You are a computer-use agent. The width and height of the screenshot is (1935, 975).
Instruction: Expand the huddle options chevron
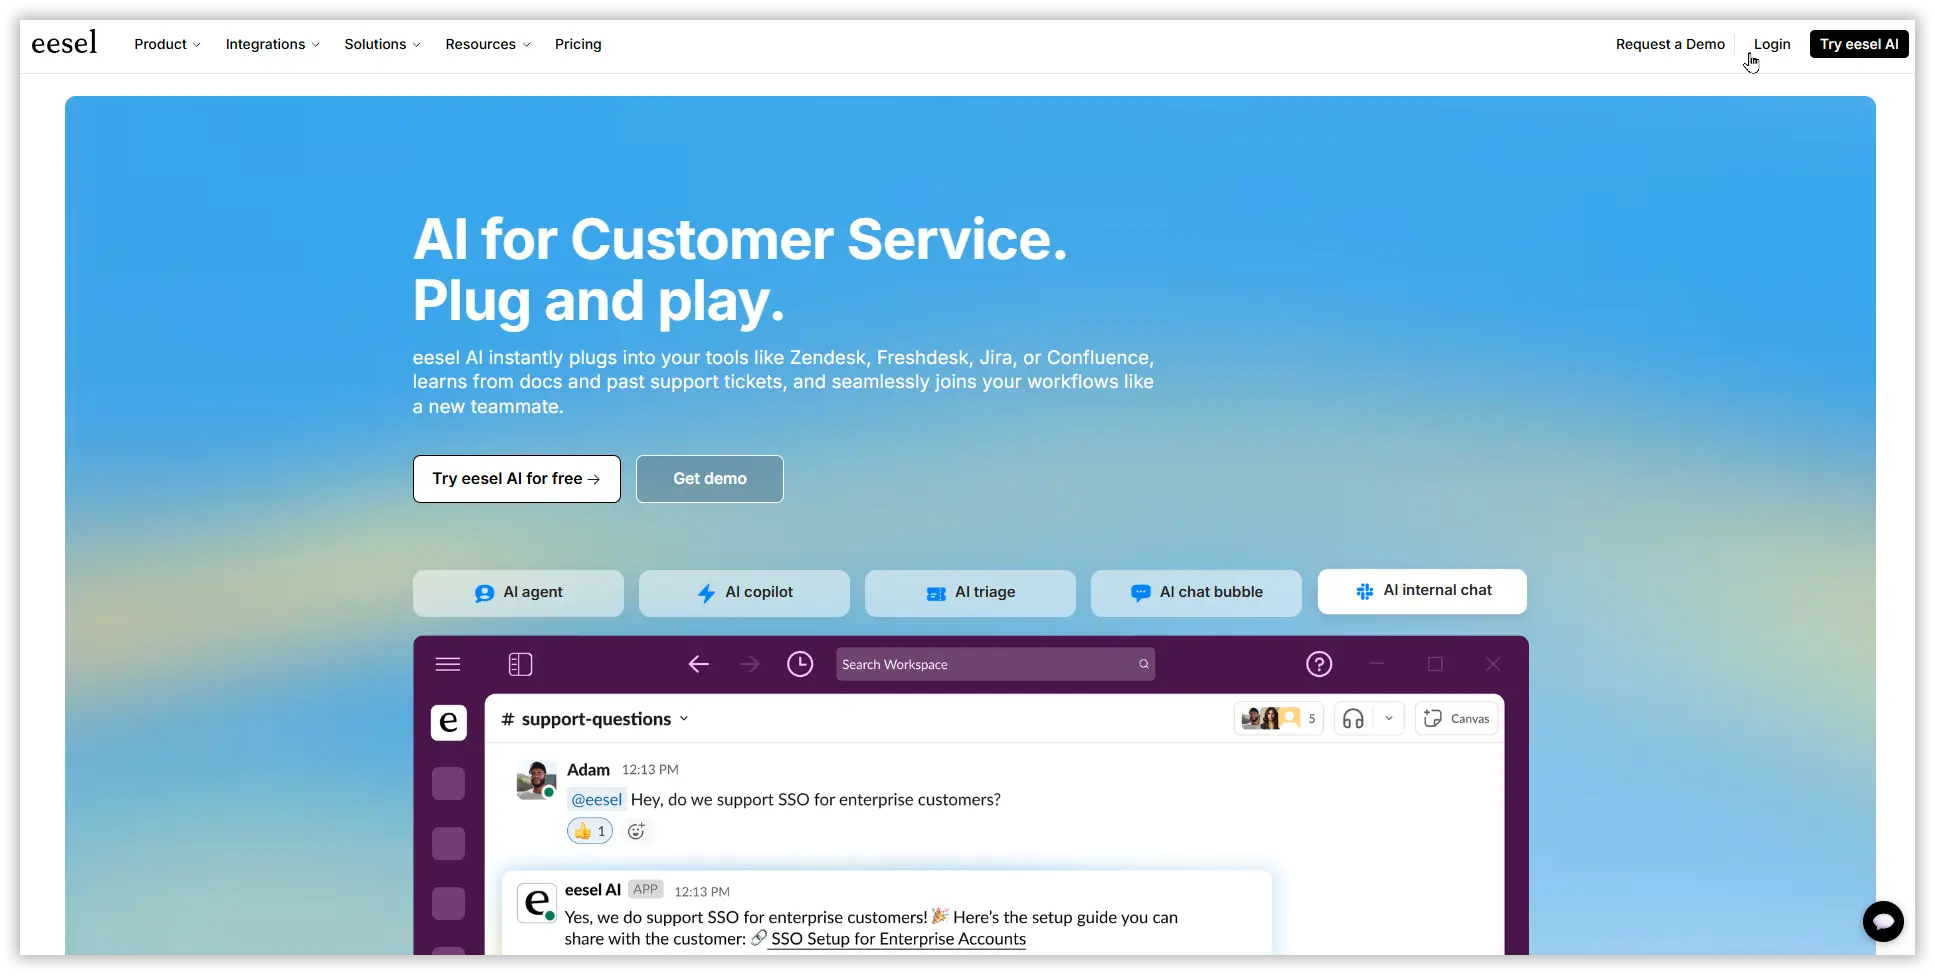pyautogui.click(x=1388, y=718)
